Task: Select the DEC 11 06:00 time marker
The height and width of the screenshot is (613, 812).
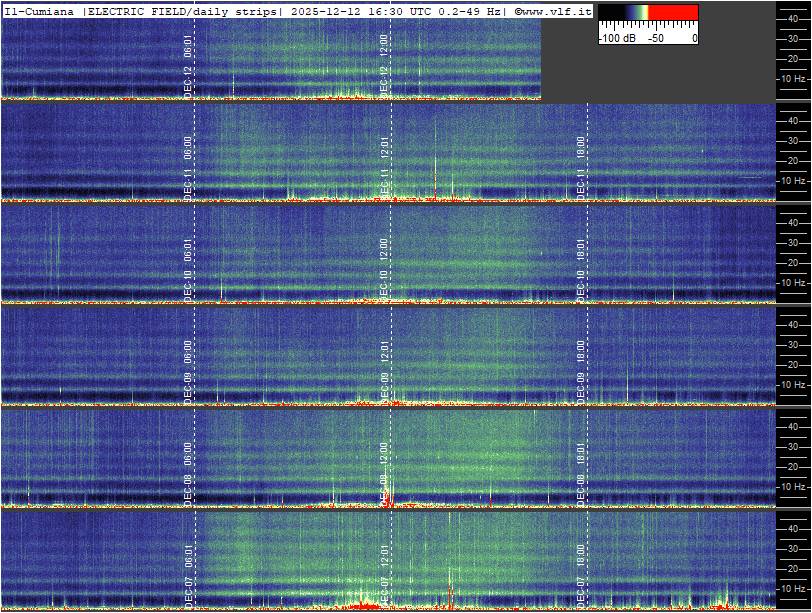Action: (188, 166)
